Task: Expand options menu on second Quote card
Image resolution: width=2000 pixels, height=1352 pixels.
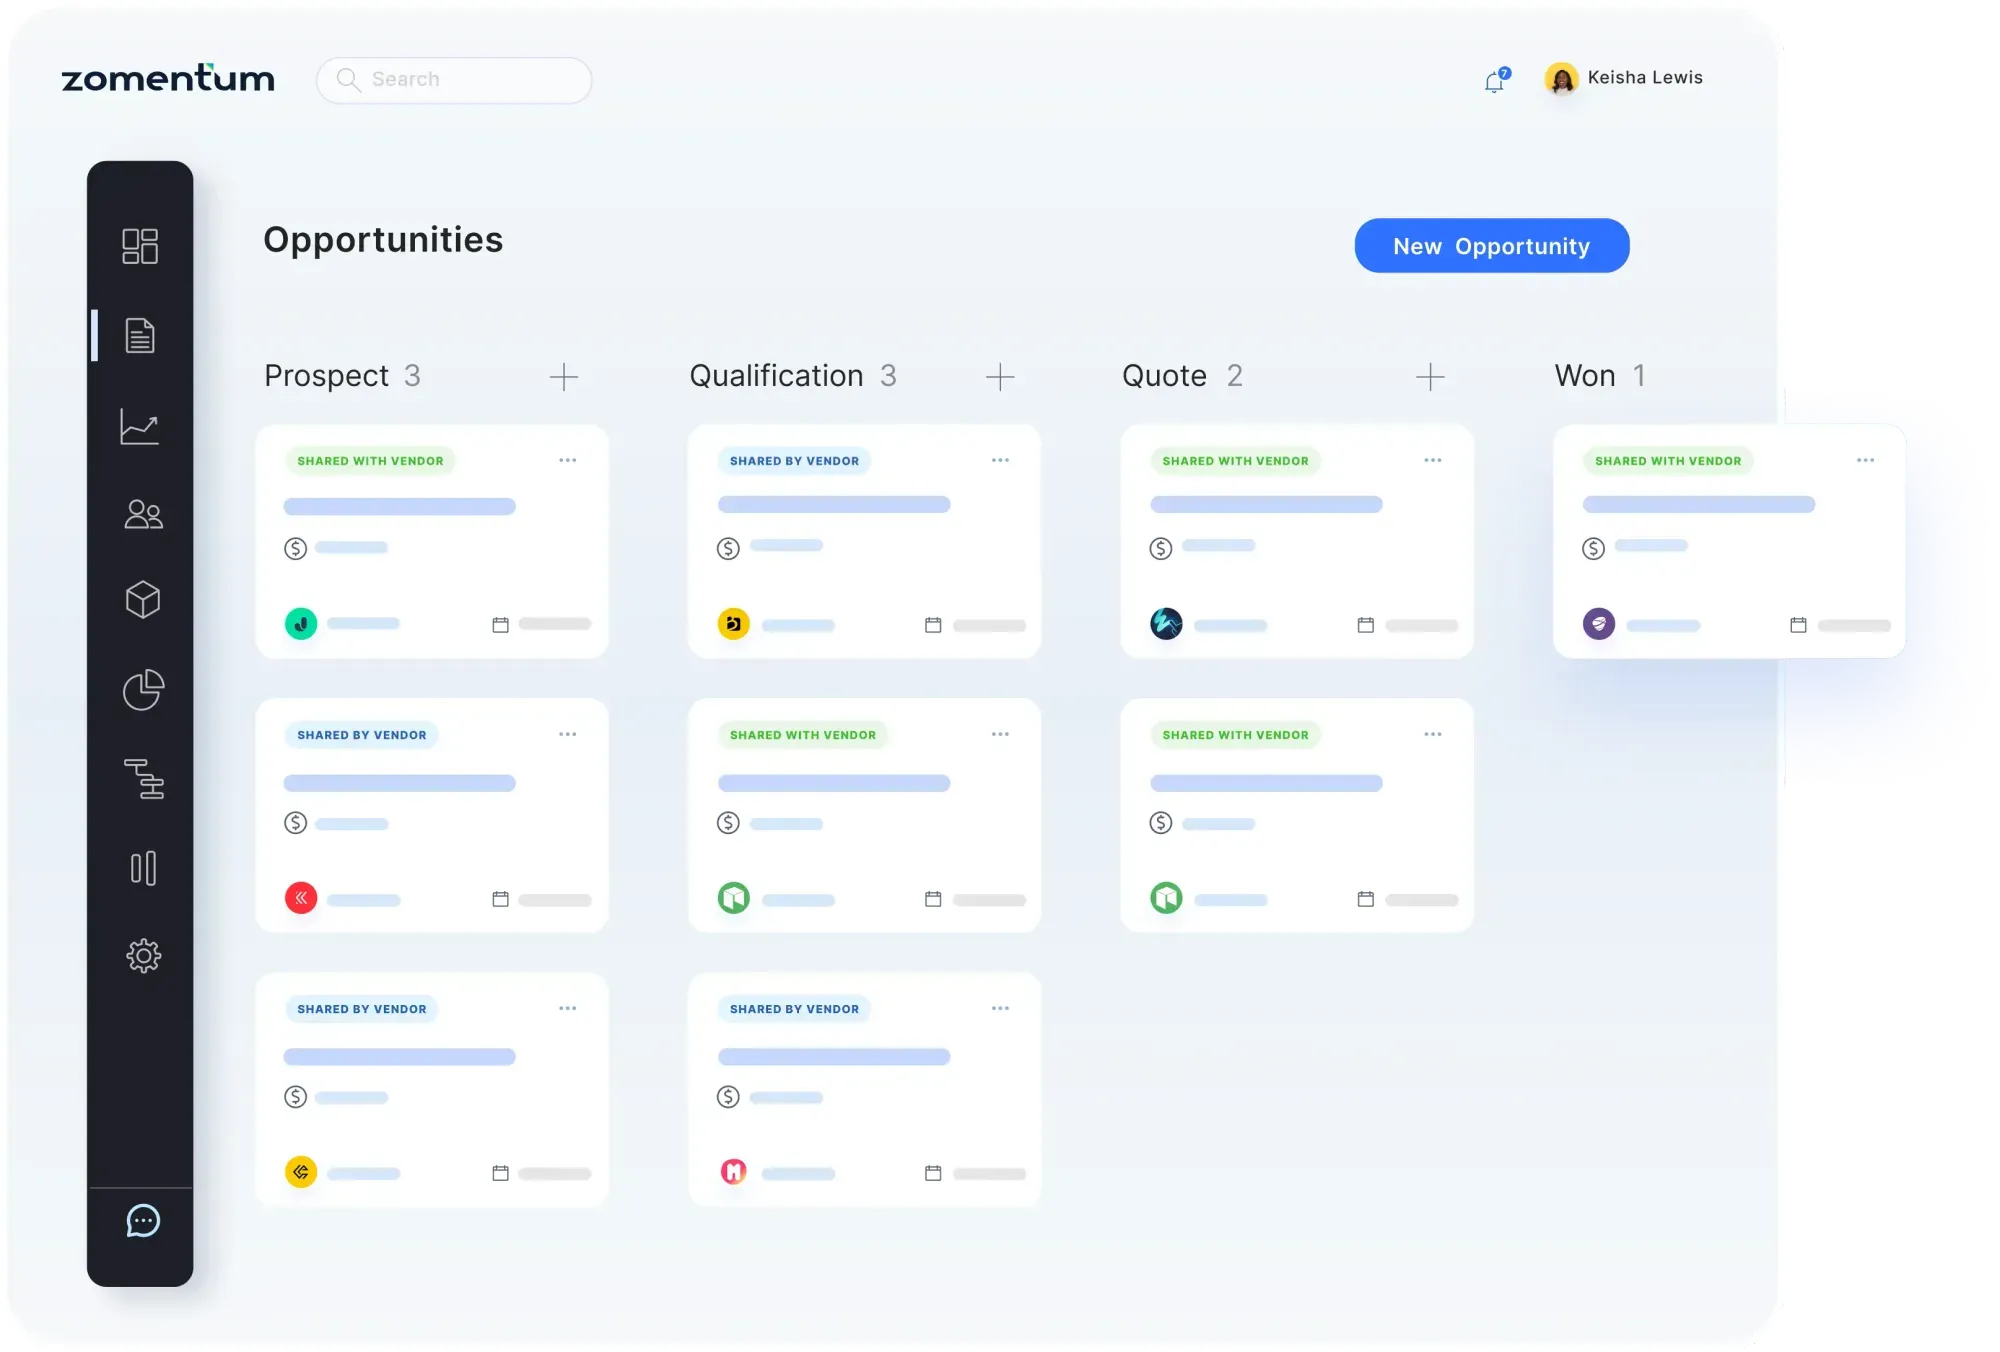Action: pos(1433,735)
